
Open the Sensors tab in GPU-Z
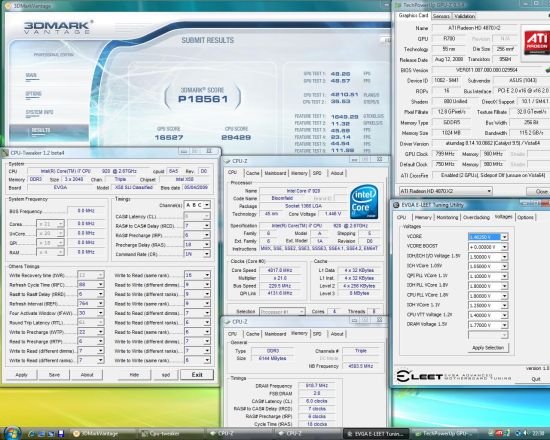441,16
